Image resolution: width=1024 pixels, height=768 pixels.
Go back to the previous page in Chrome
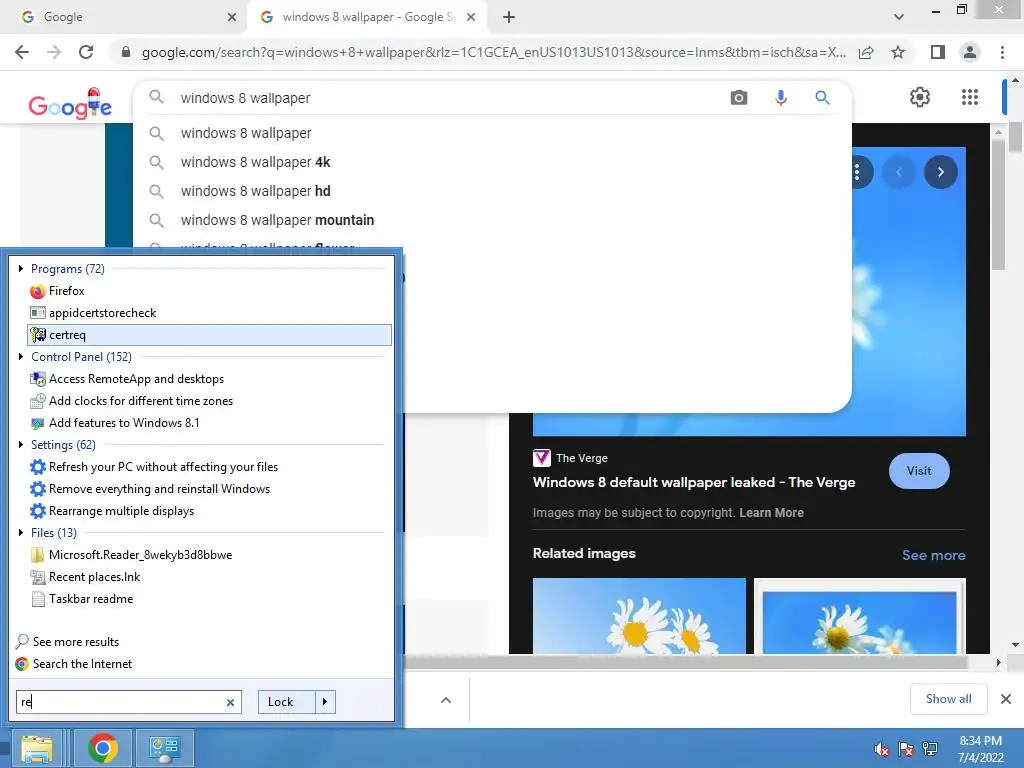click(22, 52)
